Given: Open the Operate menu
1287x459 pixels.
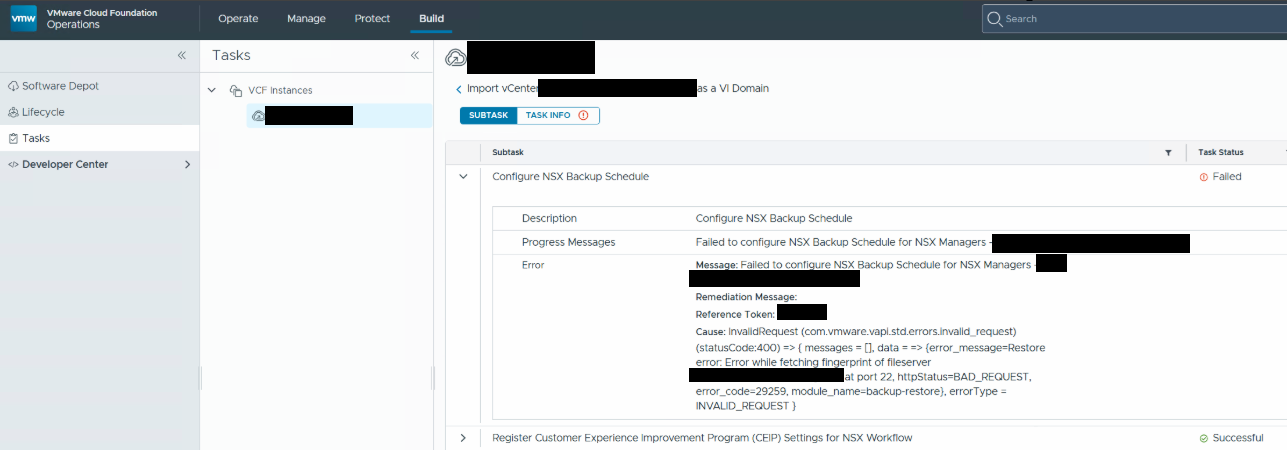Looking at the screenshot, I should (x=238, y=18).
